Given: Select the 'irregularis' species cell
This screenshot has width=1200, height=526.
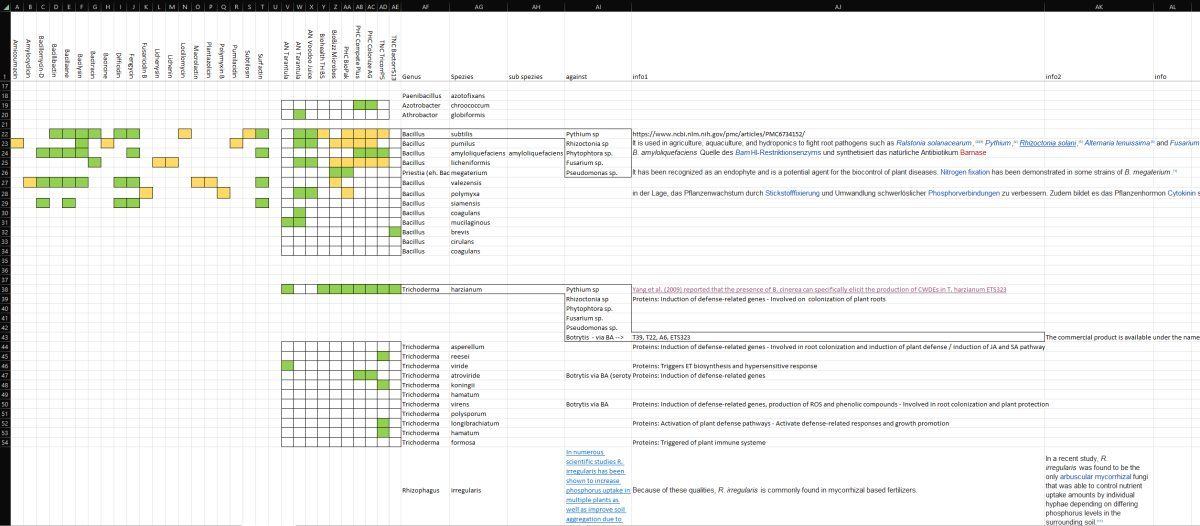Looking at the screenshot, I should pos(479,490).
